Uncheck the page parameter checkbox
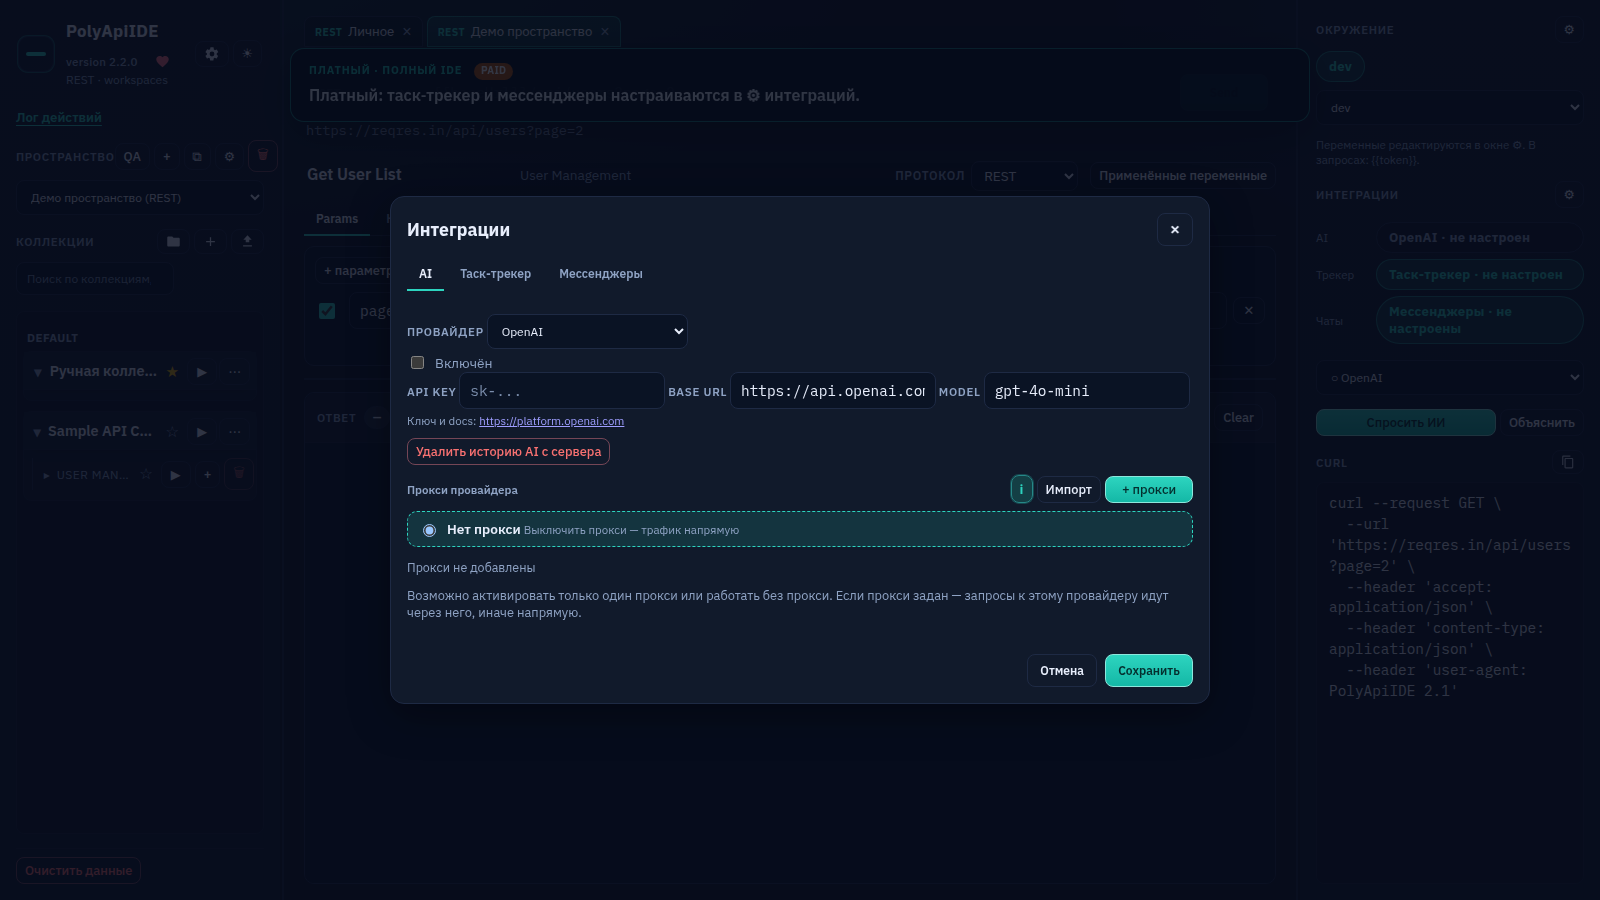 (x=327, y=311)
